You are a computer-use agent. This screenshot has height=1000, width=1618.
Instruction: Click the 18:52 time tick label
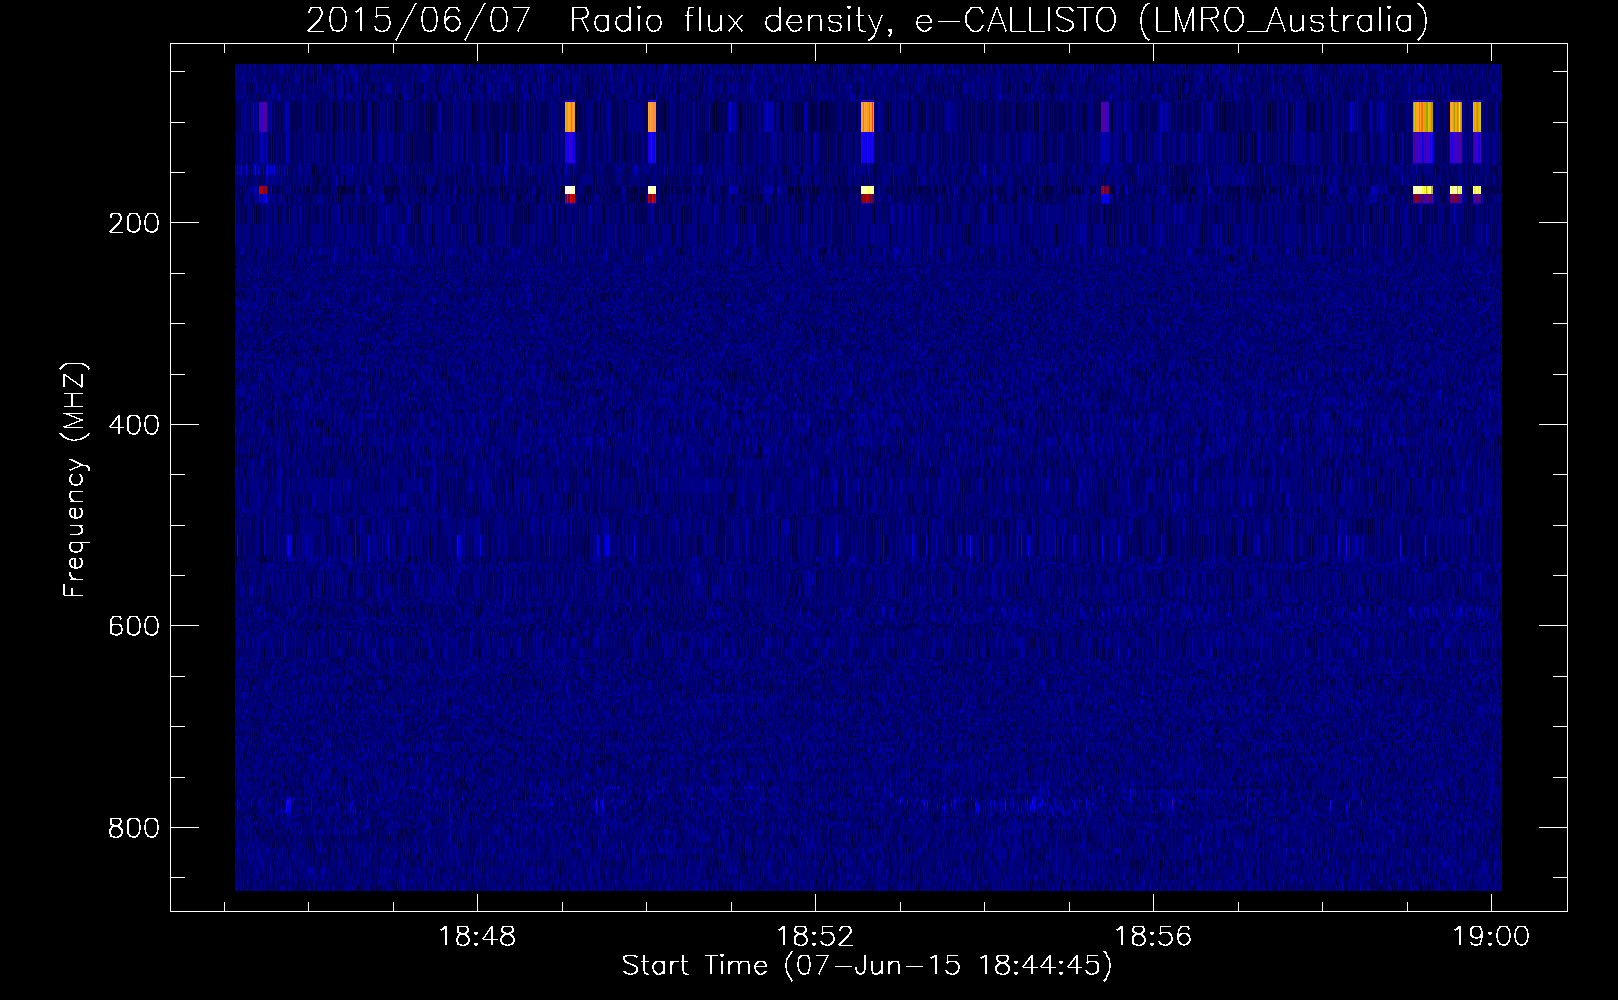pos(815,937)
